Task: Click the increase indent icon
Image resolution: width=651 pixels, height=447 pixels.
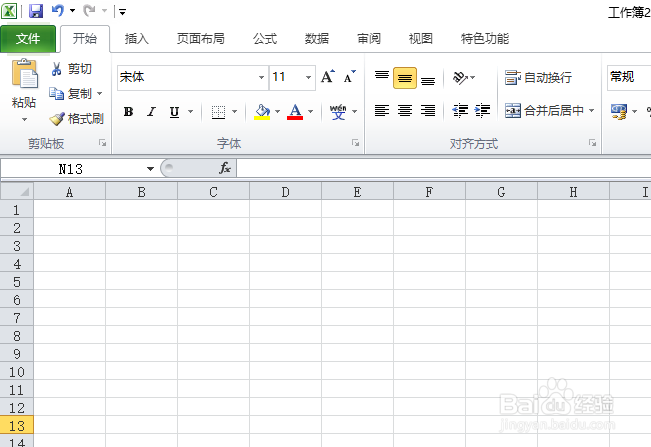Action: (482, 110)
